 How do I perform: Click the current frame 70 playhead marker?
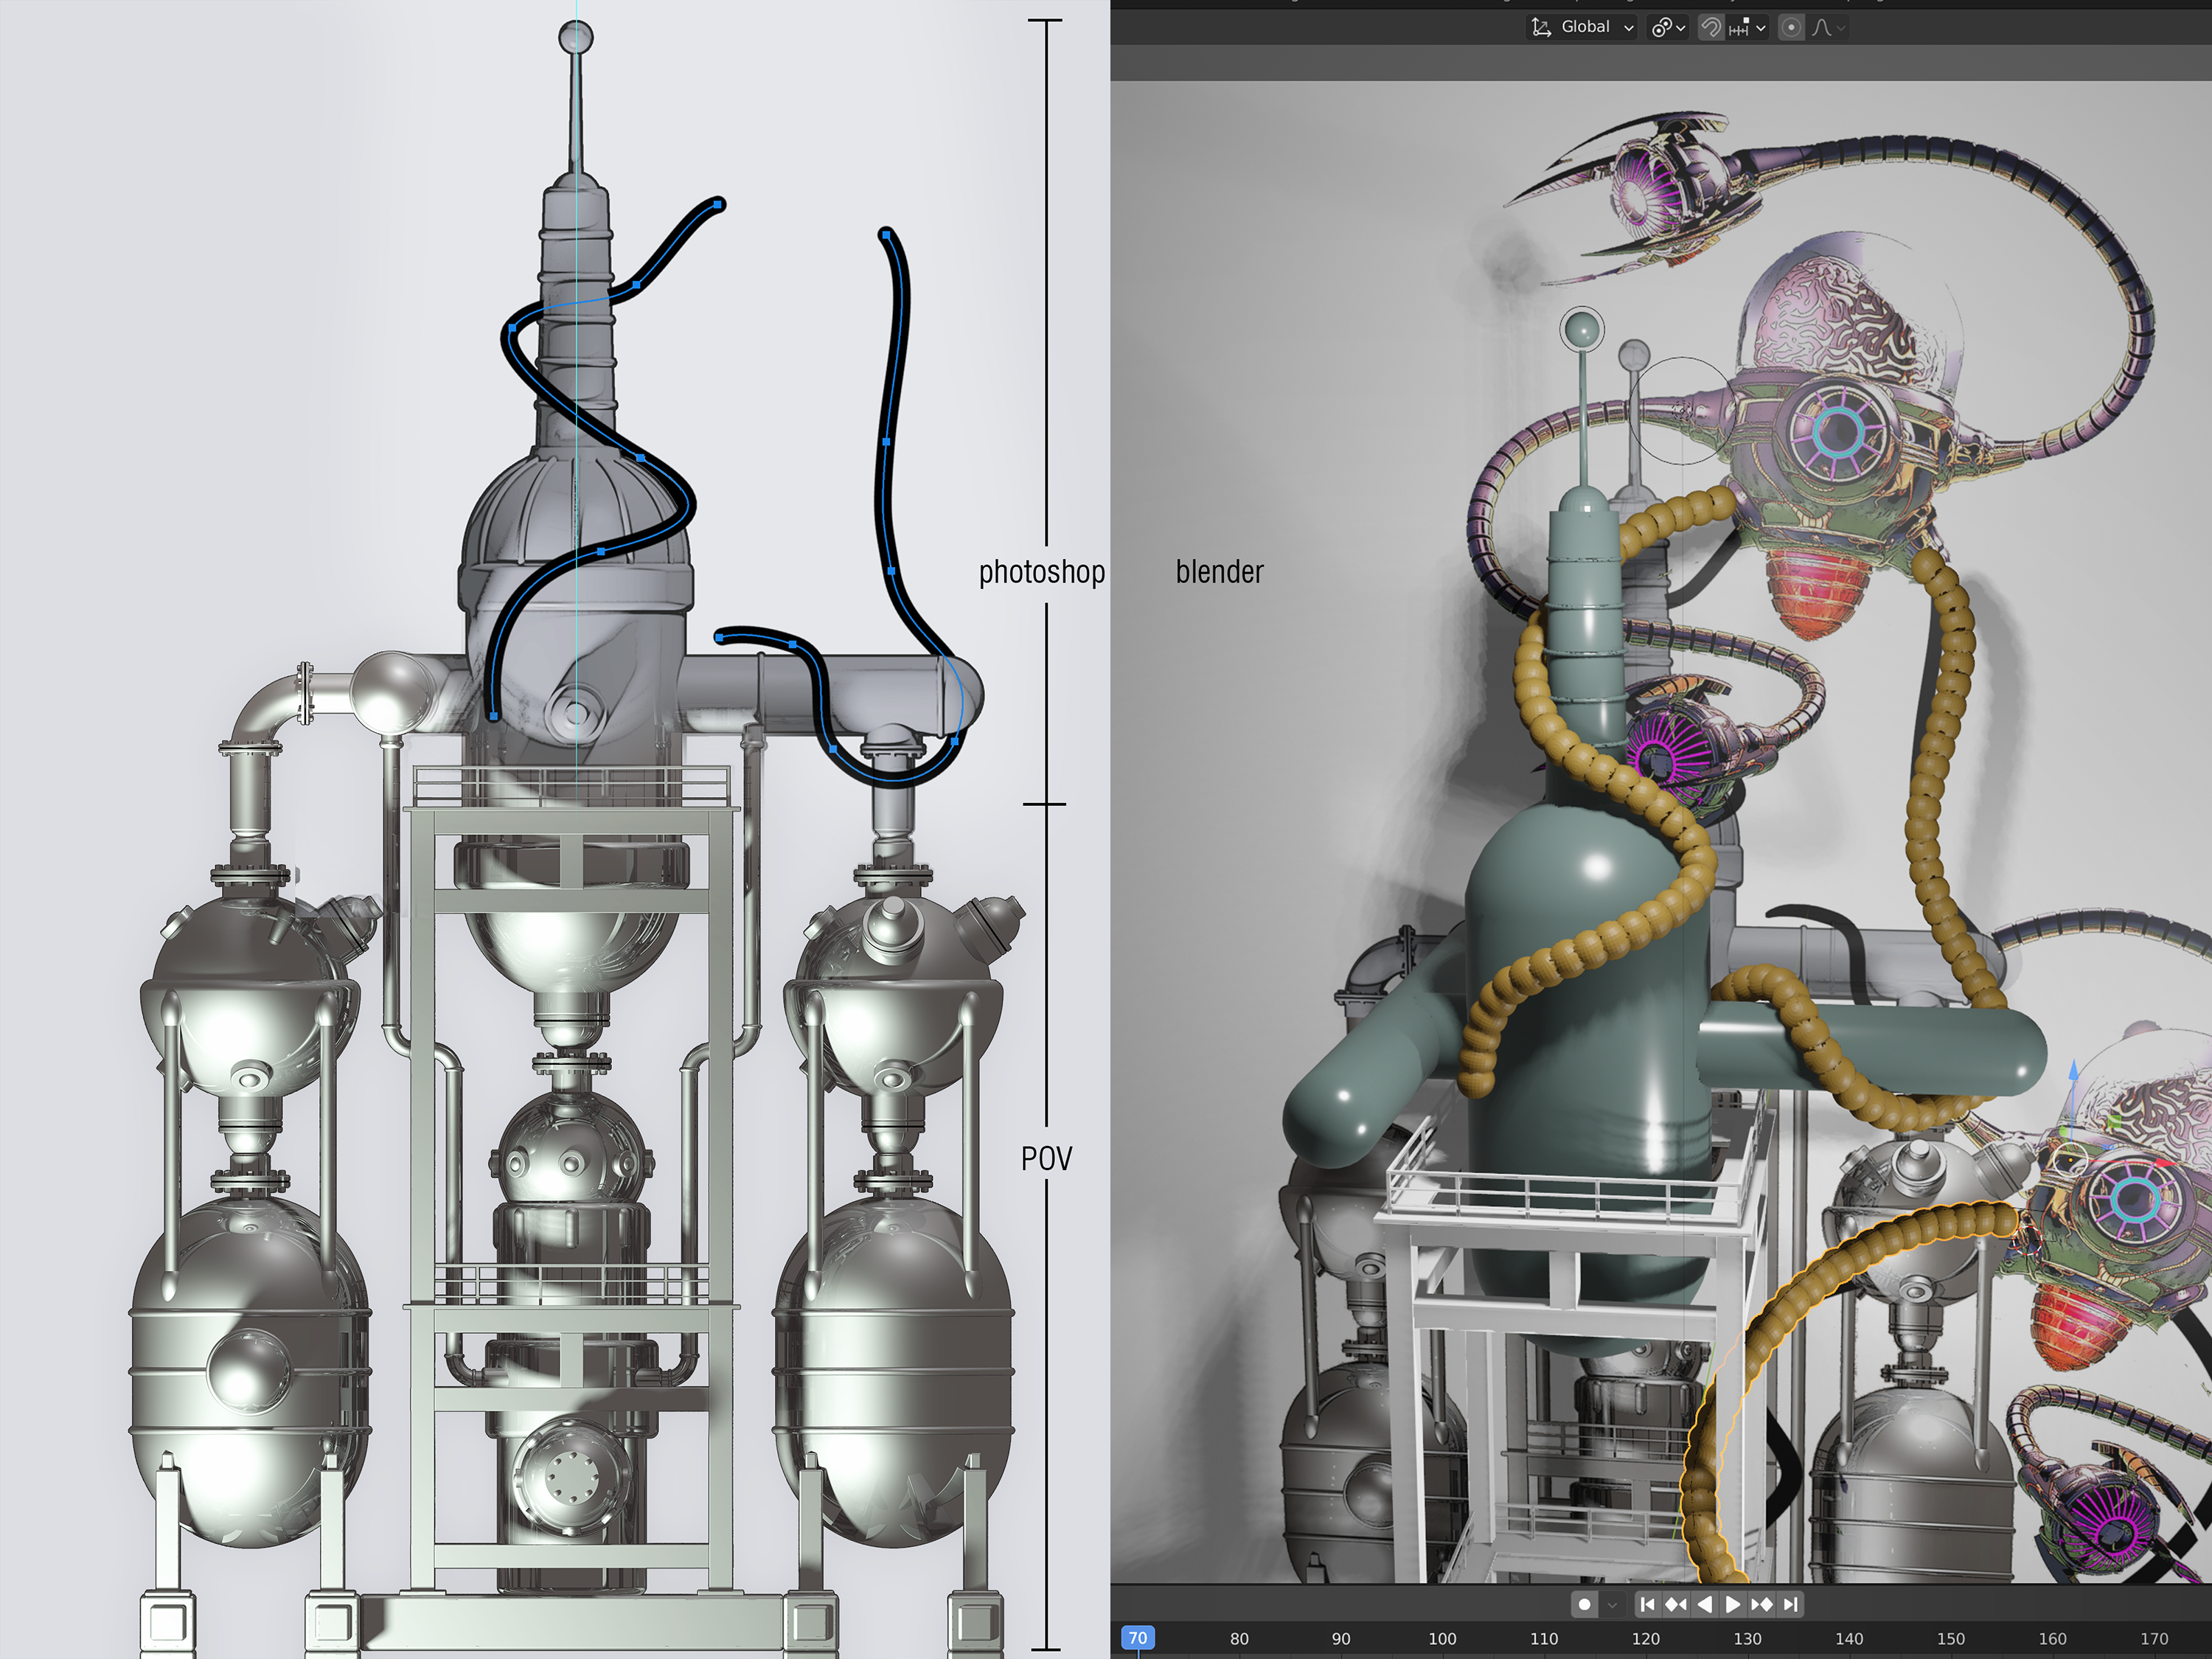[1138, 1638]
